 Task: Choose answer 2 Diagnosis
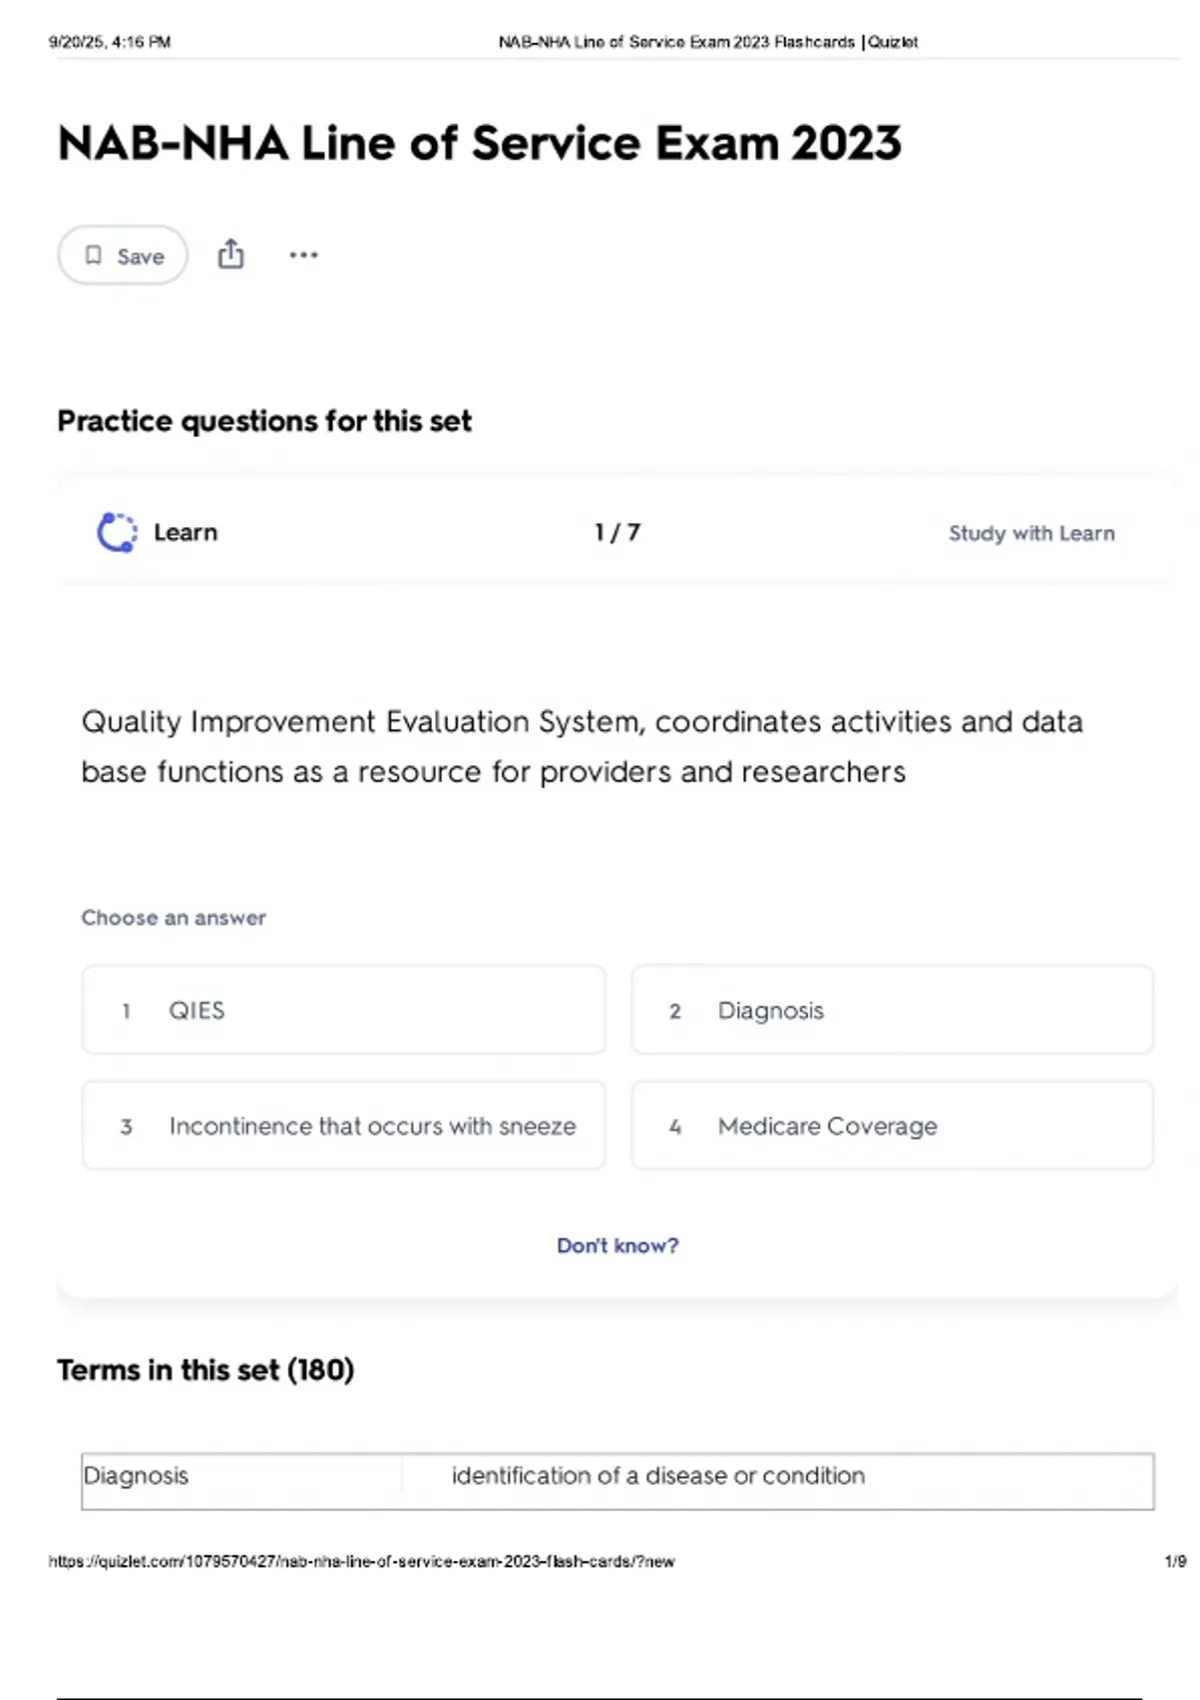click(x=891, y=1010)
